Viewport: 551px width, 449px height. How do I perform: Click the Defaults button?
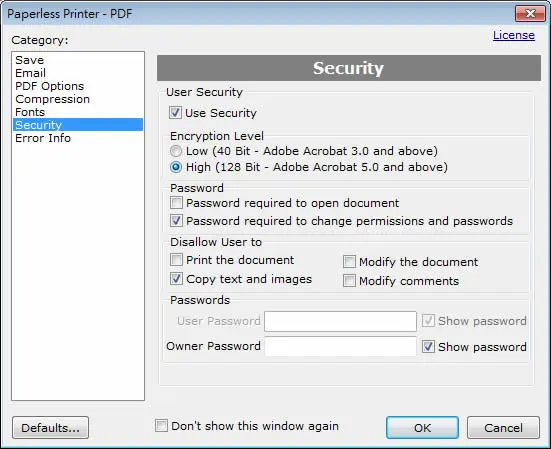50,428
